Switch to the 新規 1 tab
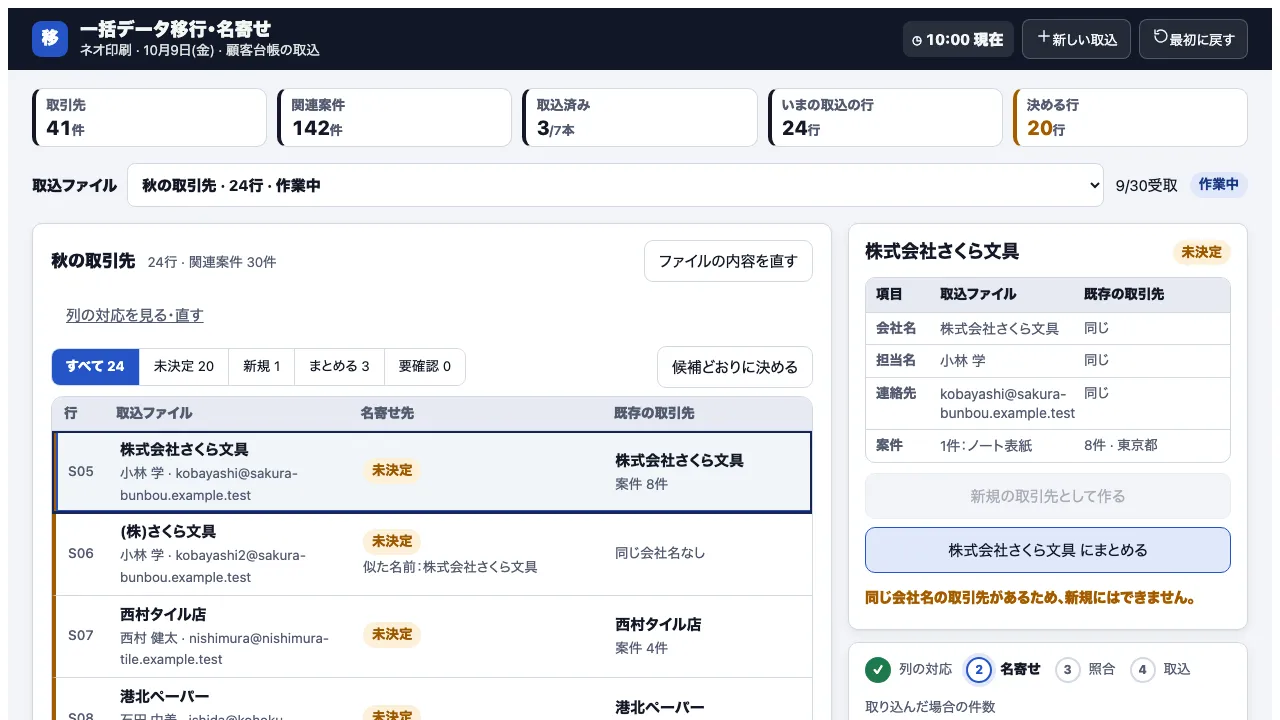This screenshot has height=720, width=1280. 262,366
